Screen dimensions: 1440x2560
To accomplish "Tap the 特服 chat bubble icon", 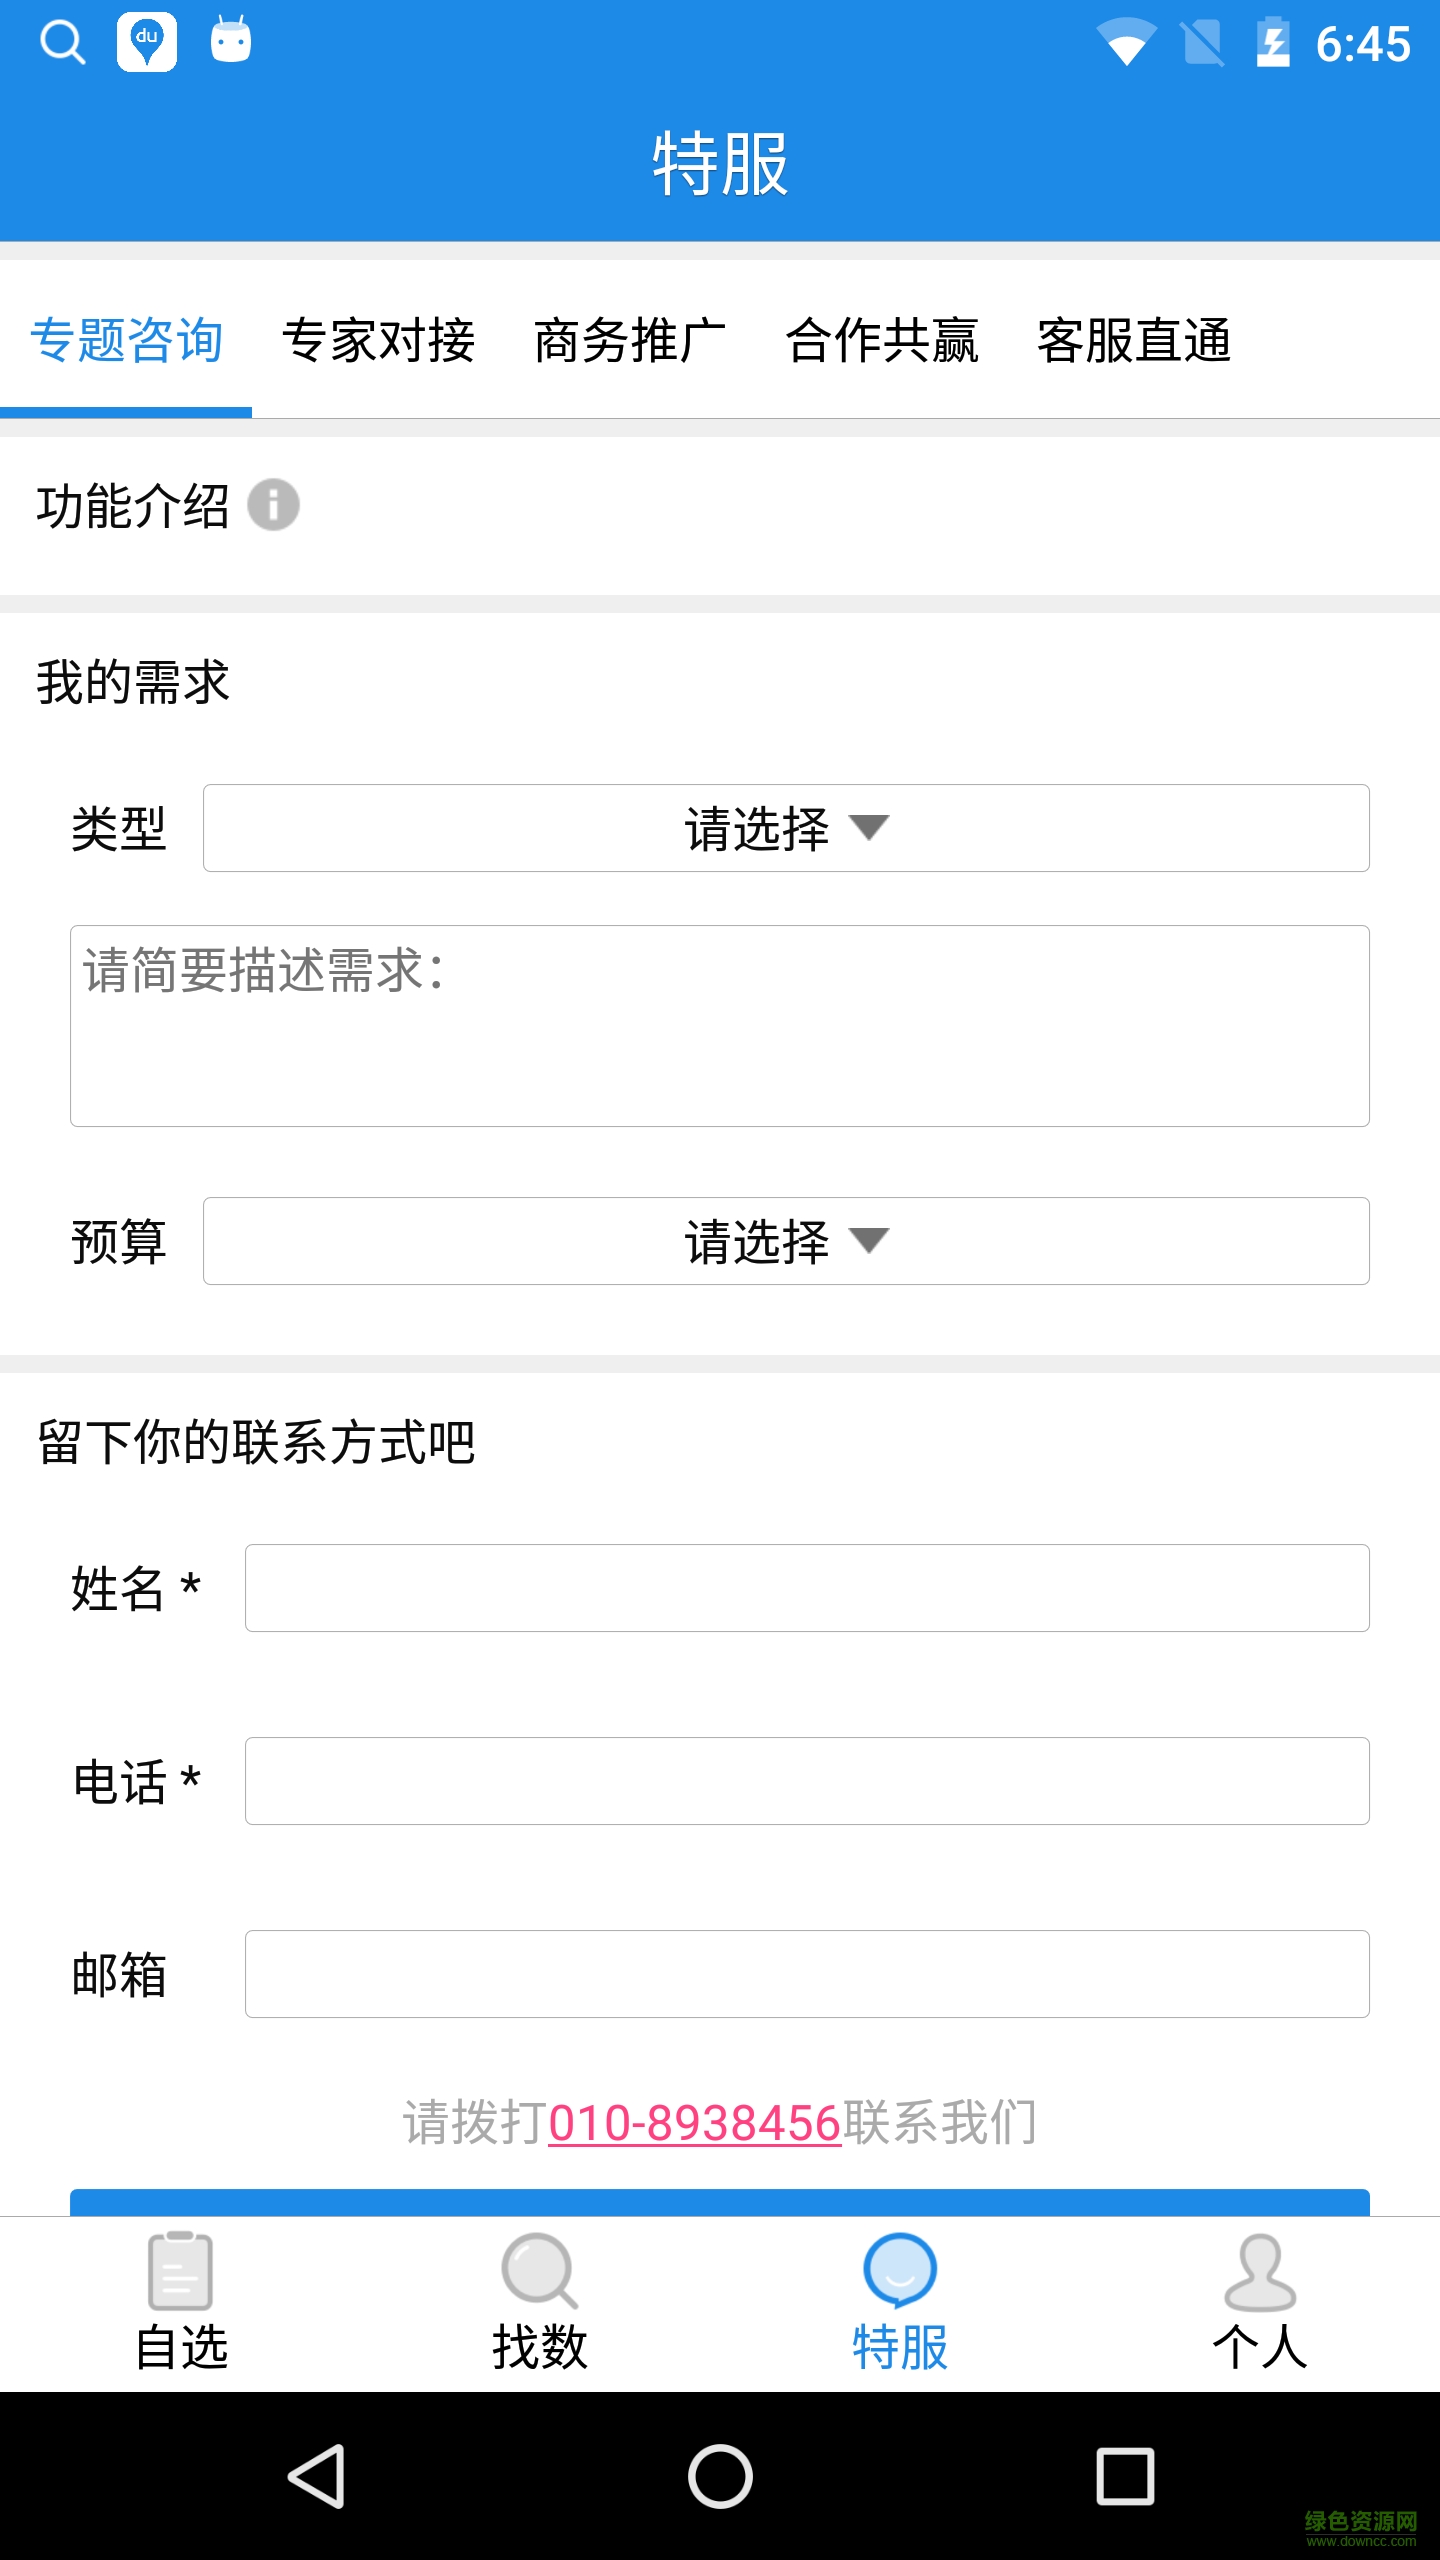I will pyautogui.click(x=900, y=2271).
